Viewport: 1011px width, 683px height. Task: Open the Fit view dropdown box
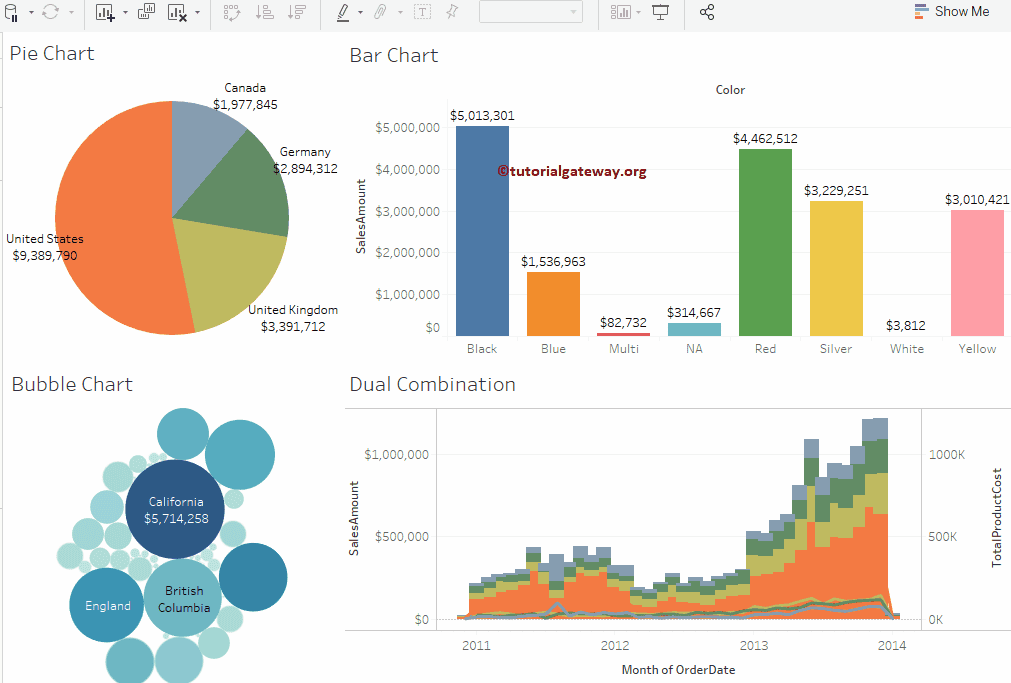530,12
